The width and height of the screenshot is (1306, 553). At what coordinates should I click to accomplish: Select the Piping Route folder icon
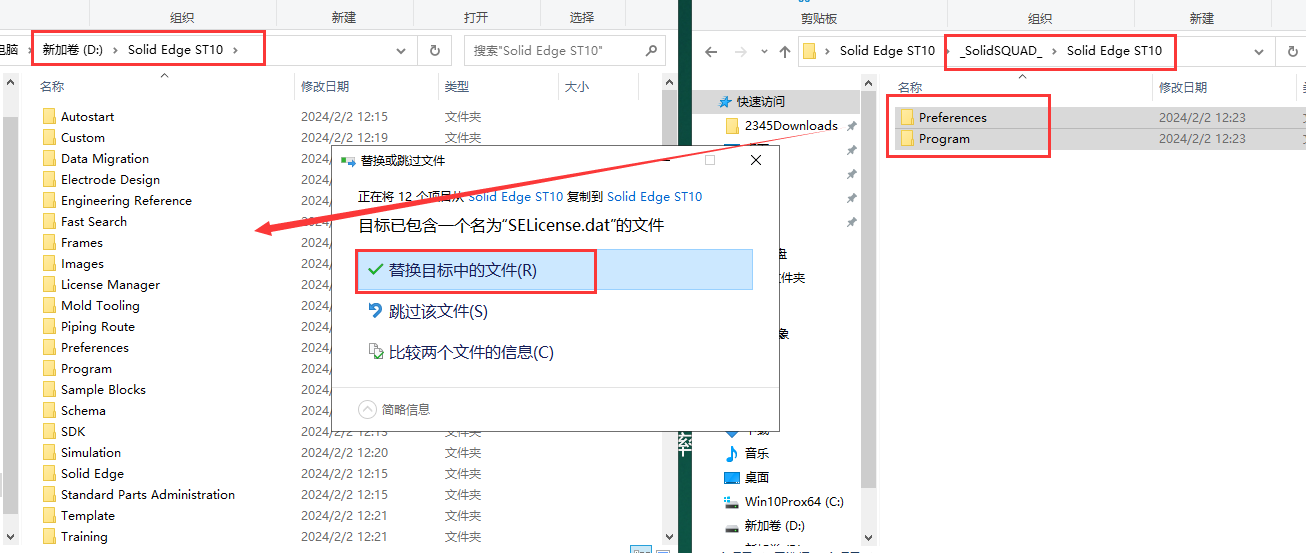click(50, 326)
